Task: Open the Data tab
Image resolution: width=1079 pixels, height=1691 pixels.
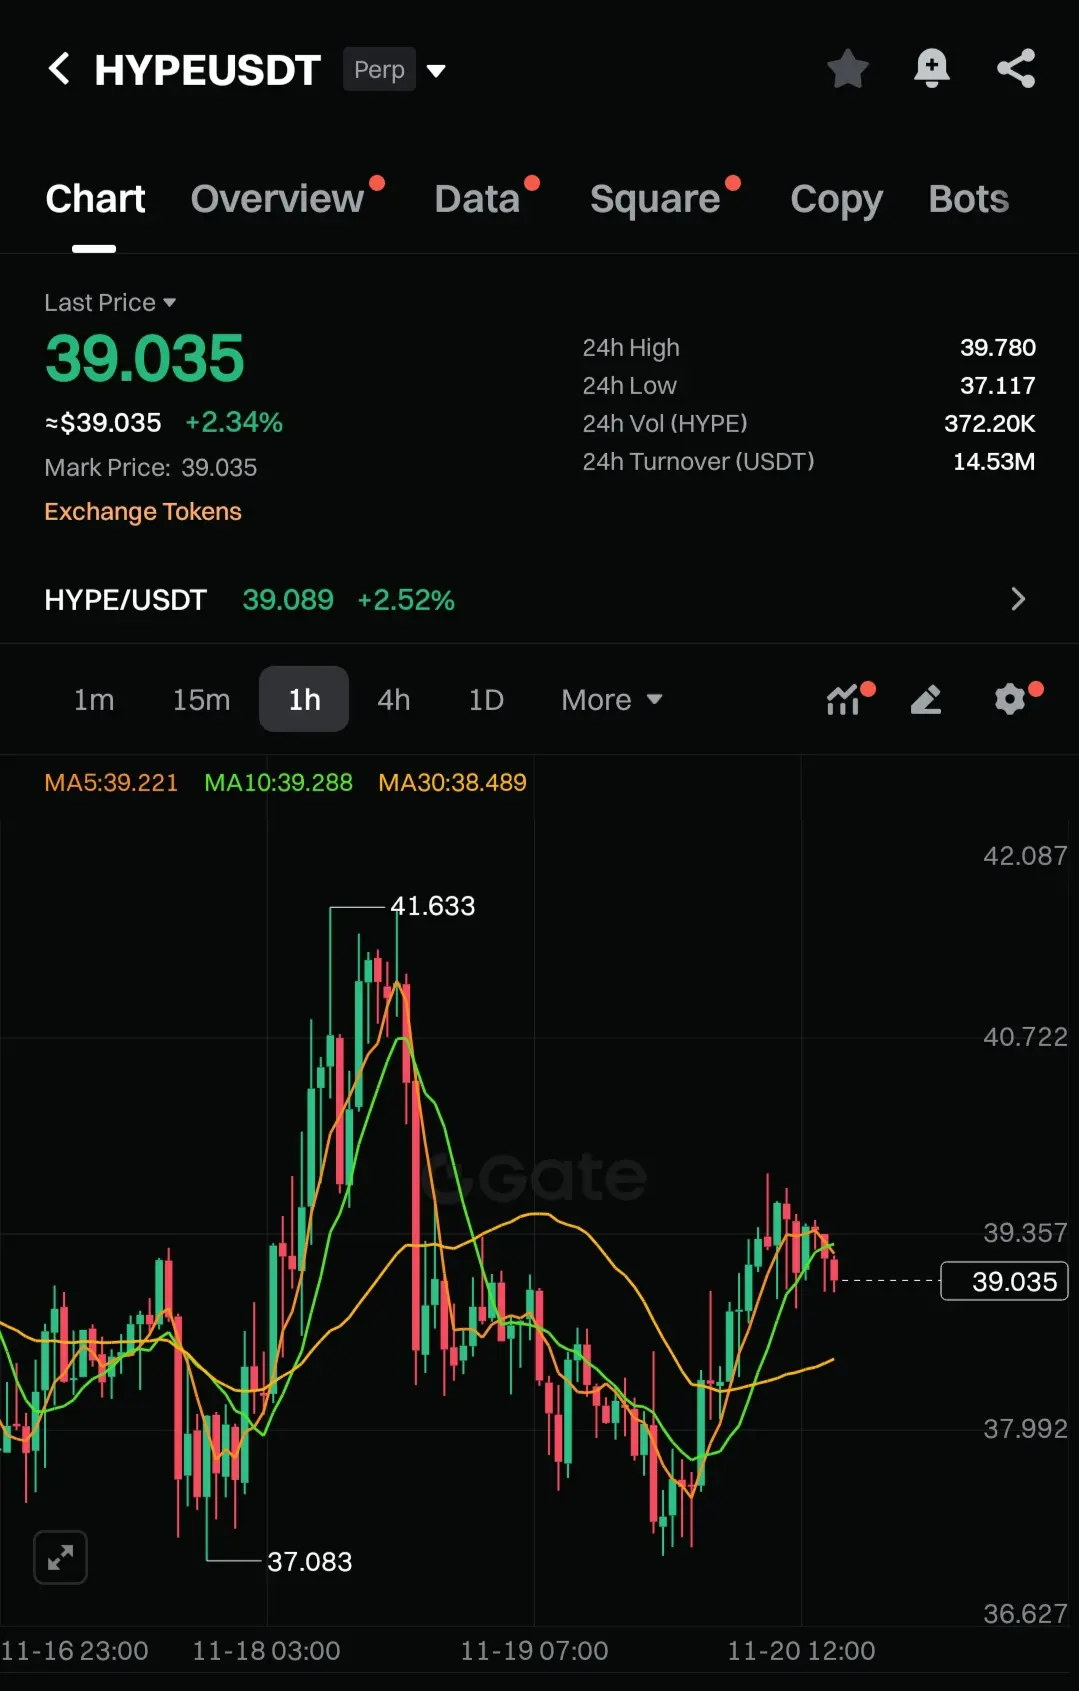Action: (x=477, y=199)
